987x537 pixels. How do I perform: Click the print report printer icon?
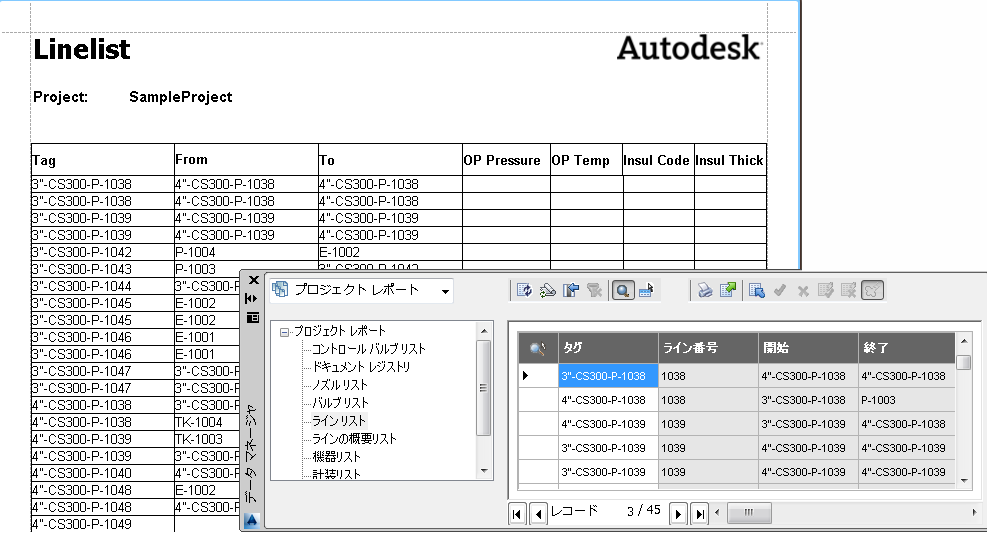pyautogui.click(x=705, y=291)
